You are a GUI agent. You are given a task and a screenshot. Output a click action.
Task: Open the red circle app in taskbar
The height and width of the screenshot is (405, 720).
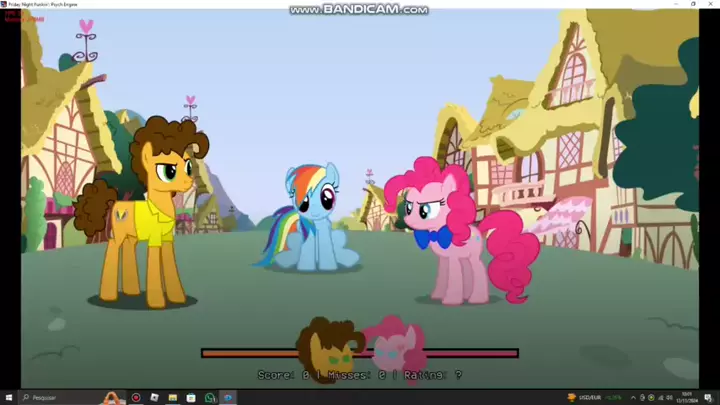136,397
